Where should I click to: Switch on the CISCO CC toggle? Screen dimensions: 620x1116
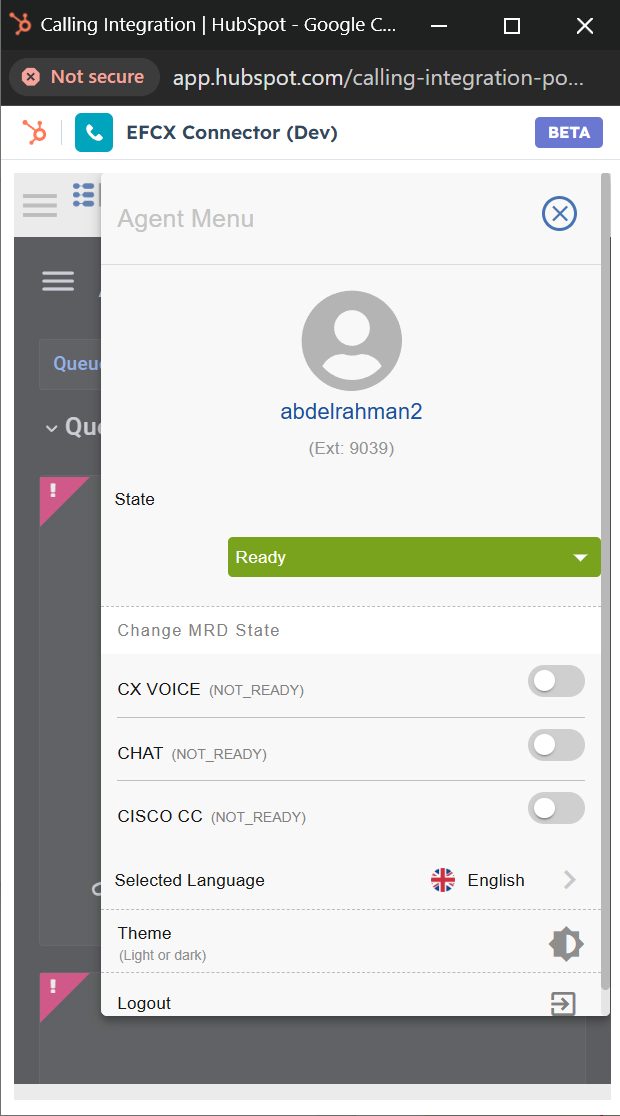[x=556, y=808]
